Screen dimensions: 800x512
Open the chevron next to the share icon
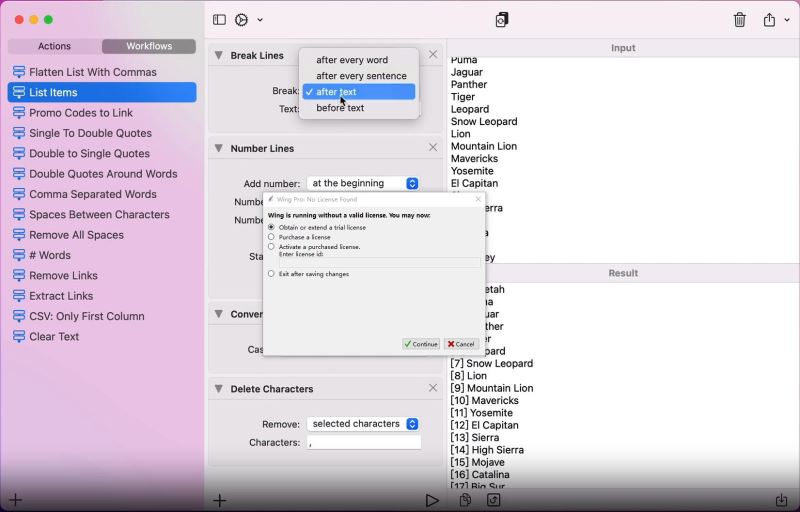click(787, 20)
